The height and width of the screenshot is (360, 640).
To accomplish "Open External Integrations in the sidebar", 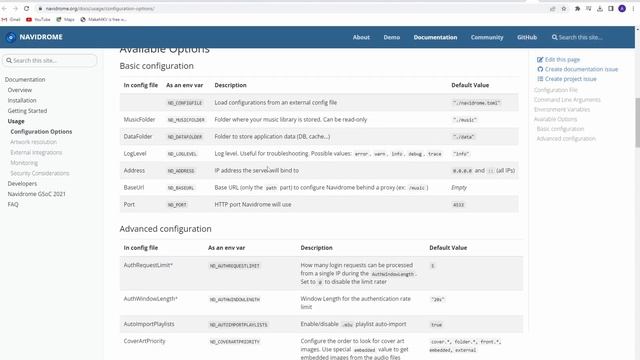I will point(36,152).
